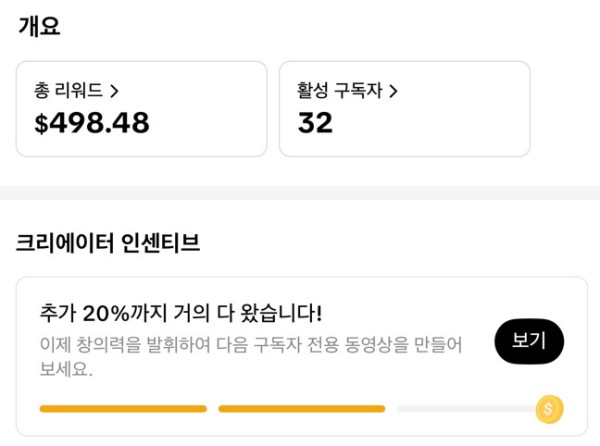Click the gold dollar coin icon
600x446 pixels.
pyautogui.click(x=549, y=408)
